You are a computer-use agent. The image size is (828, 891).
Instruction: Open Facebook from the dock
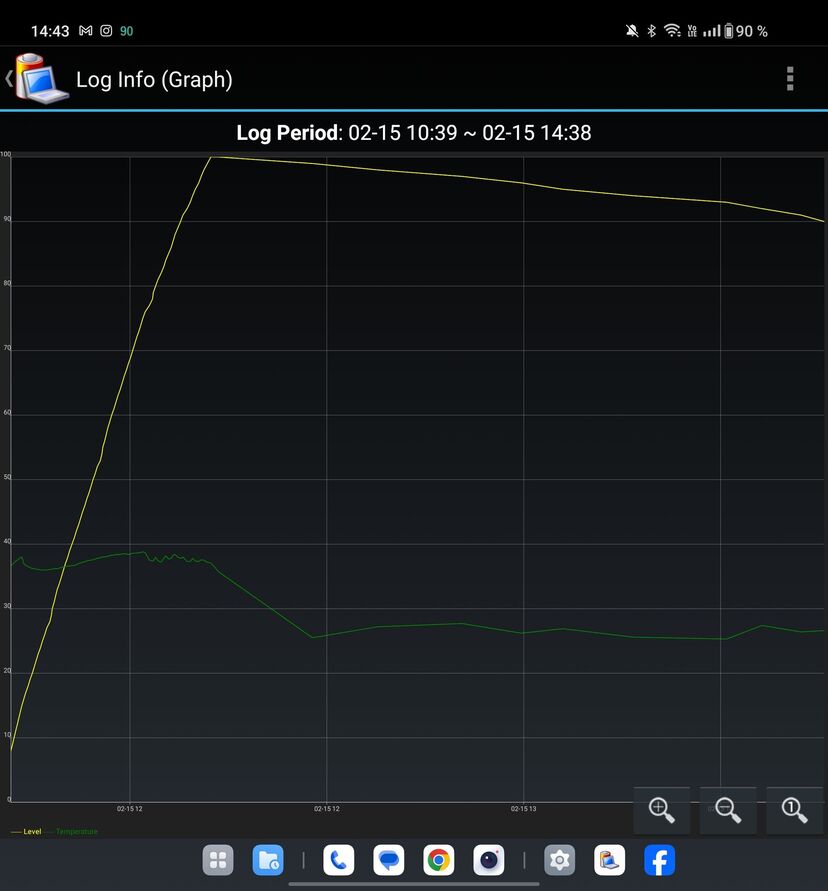(659, 860)
